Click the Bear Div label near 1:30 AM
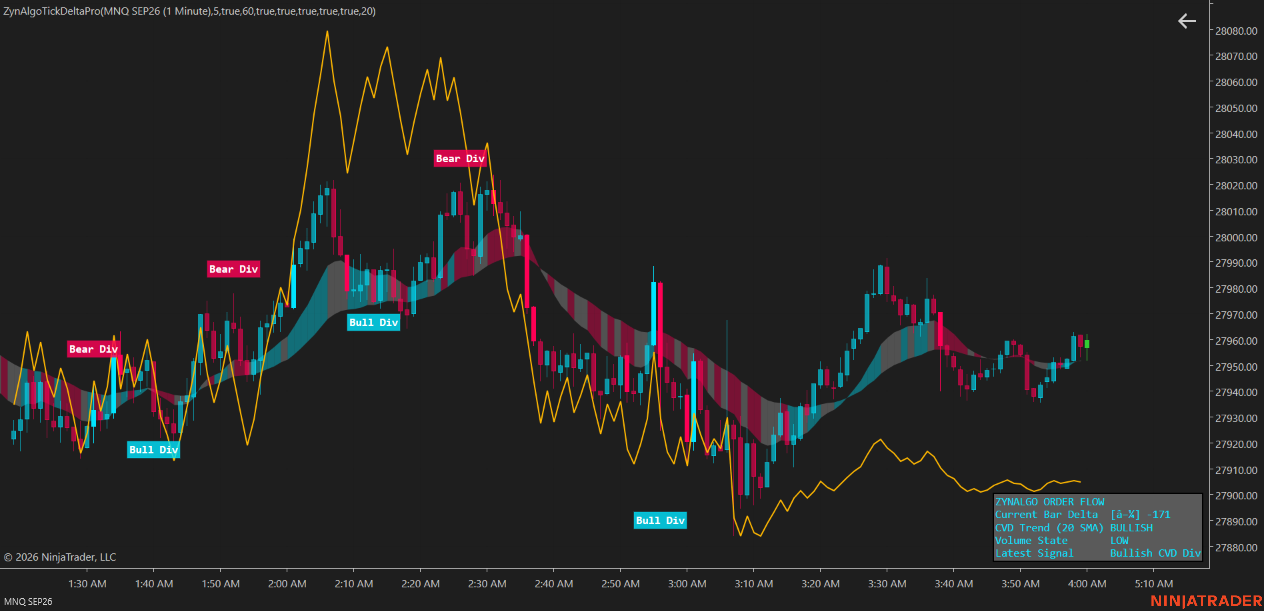 click(x=94, y=349)
